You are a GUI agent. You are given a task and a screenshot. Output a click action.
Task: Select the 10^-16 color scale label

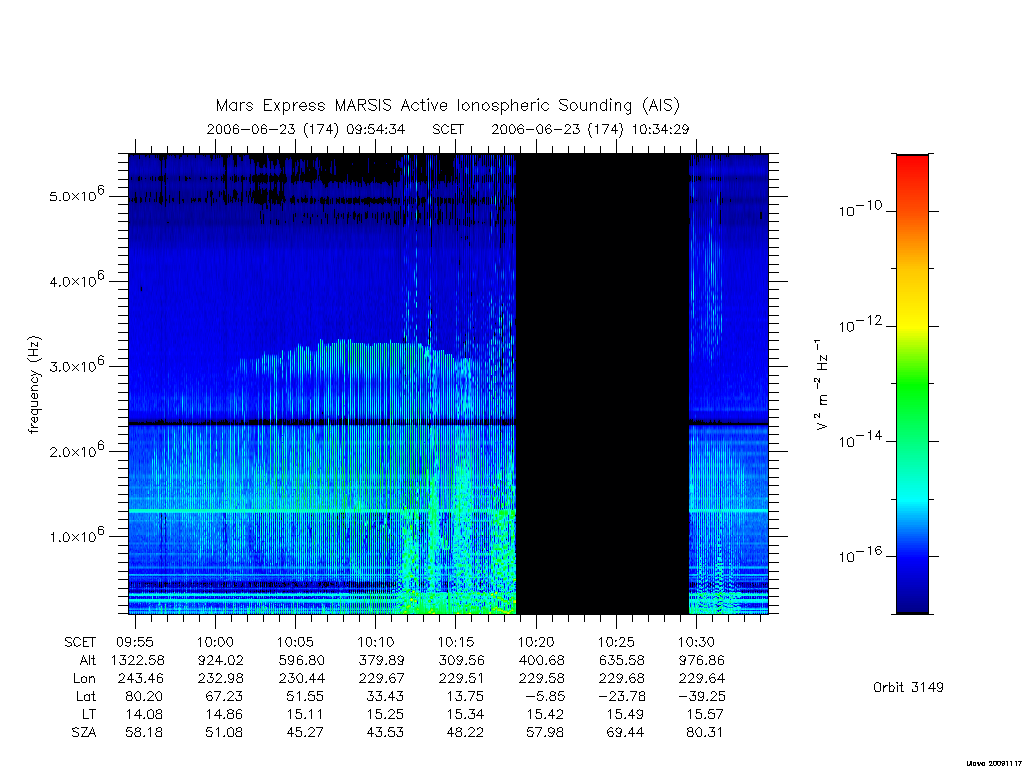click(859, 554)
